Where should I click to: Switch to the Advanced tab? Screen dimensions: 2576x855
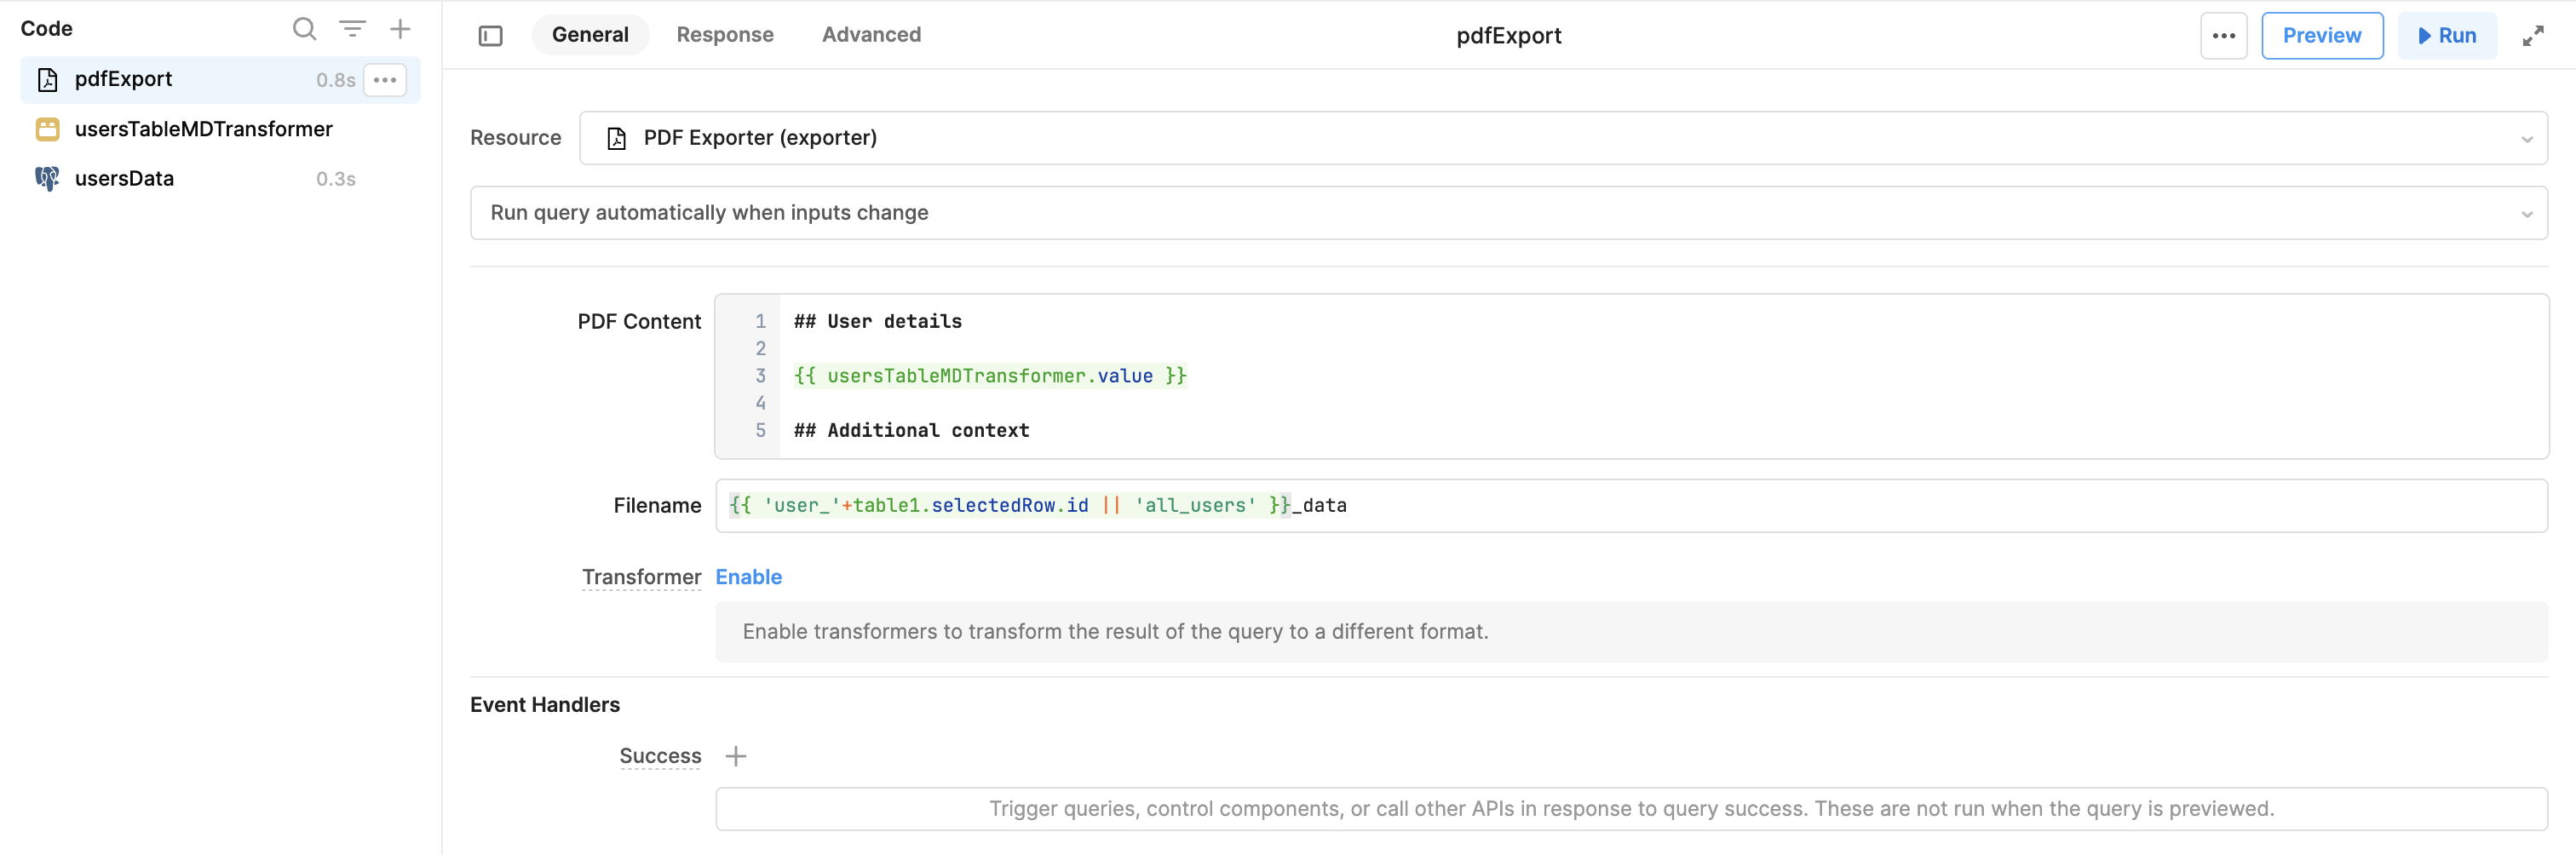(871, 35)
